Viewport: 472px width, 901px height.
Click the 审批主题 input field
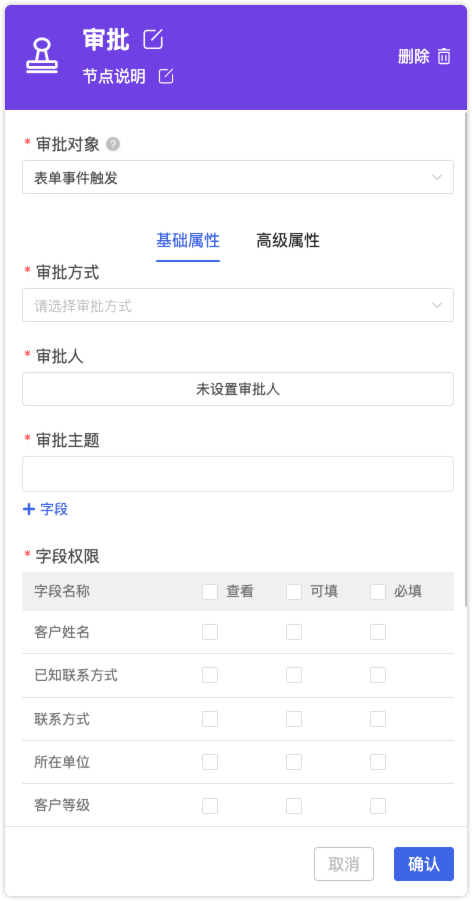click(x=237, y=474)
